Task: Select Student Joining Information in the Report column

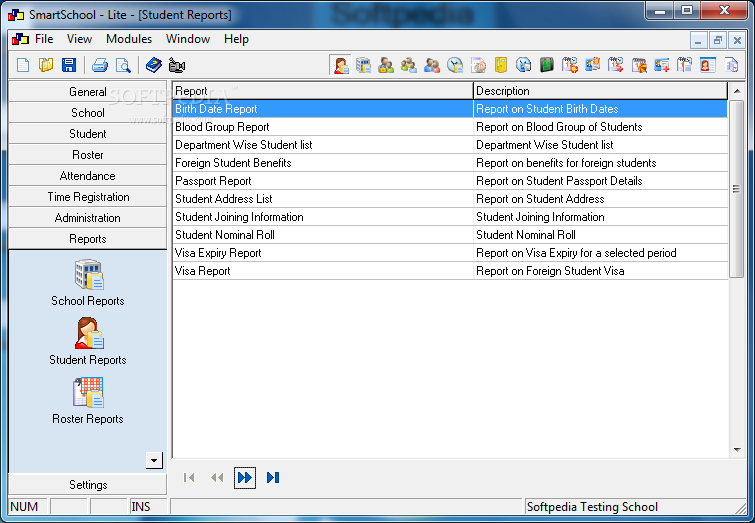Action: pos(239,217)
